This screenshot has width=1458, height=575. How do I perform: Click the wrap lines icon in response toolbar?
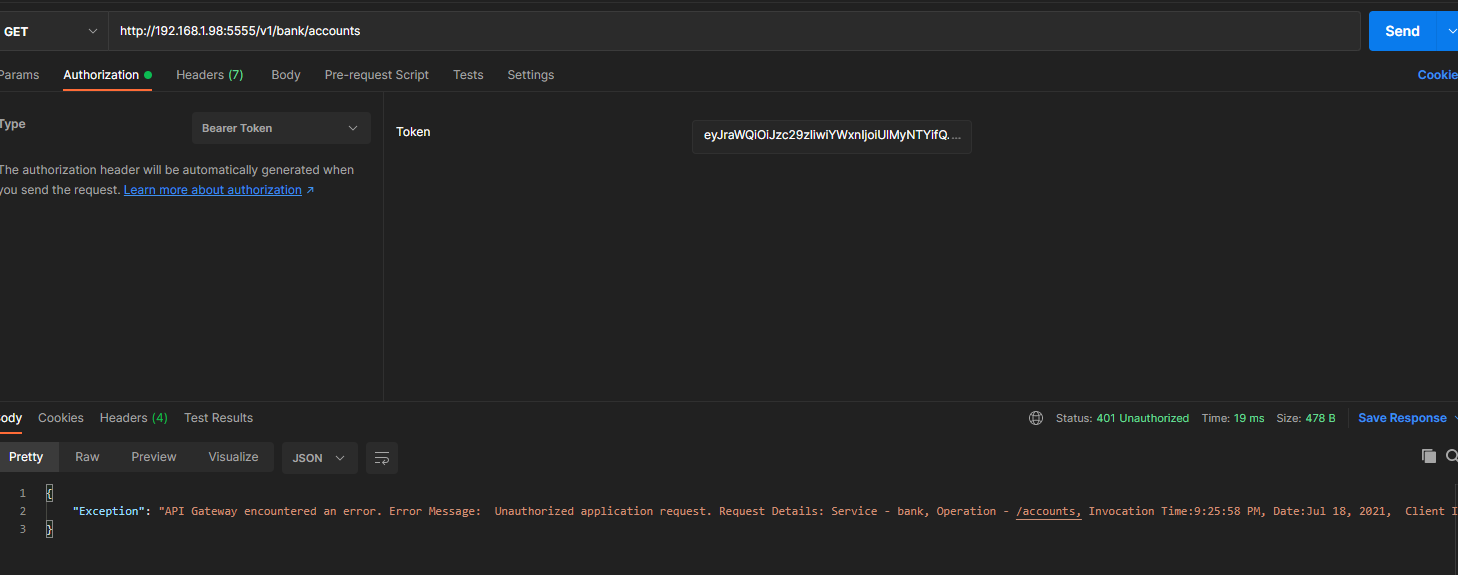(x=381, y=458)
